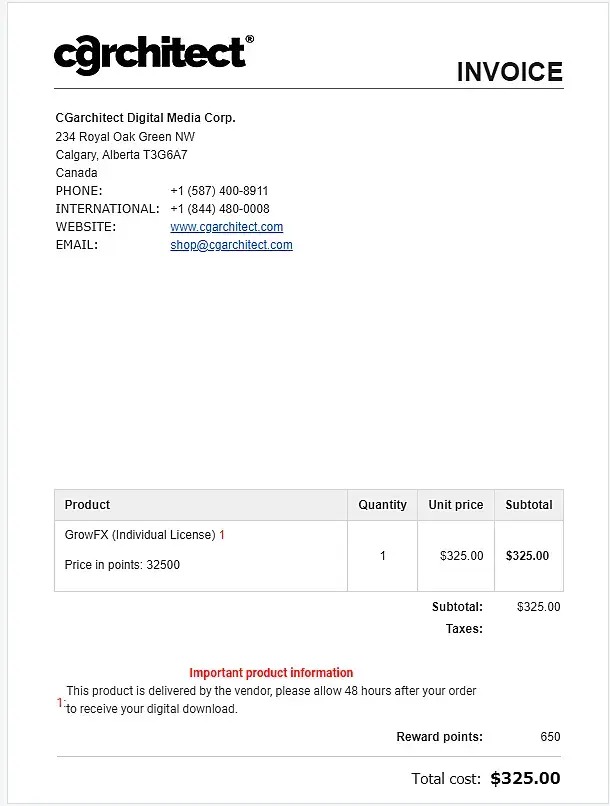Viewport: 610px width, 806px height.
Task: Click the street address 234 Royal Oak Green NW
Action: pyautogui.click(x=125, y=136)
